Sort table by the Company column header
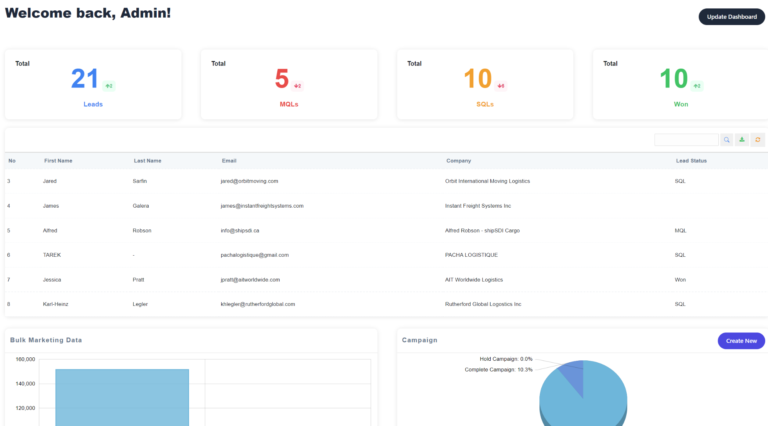The width and height of the screenshot is (768, 426). point(458,160)
